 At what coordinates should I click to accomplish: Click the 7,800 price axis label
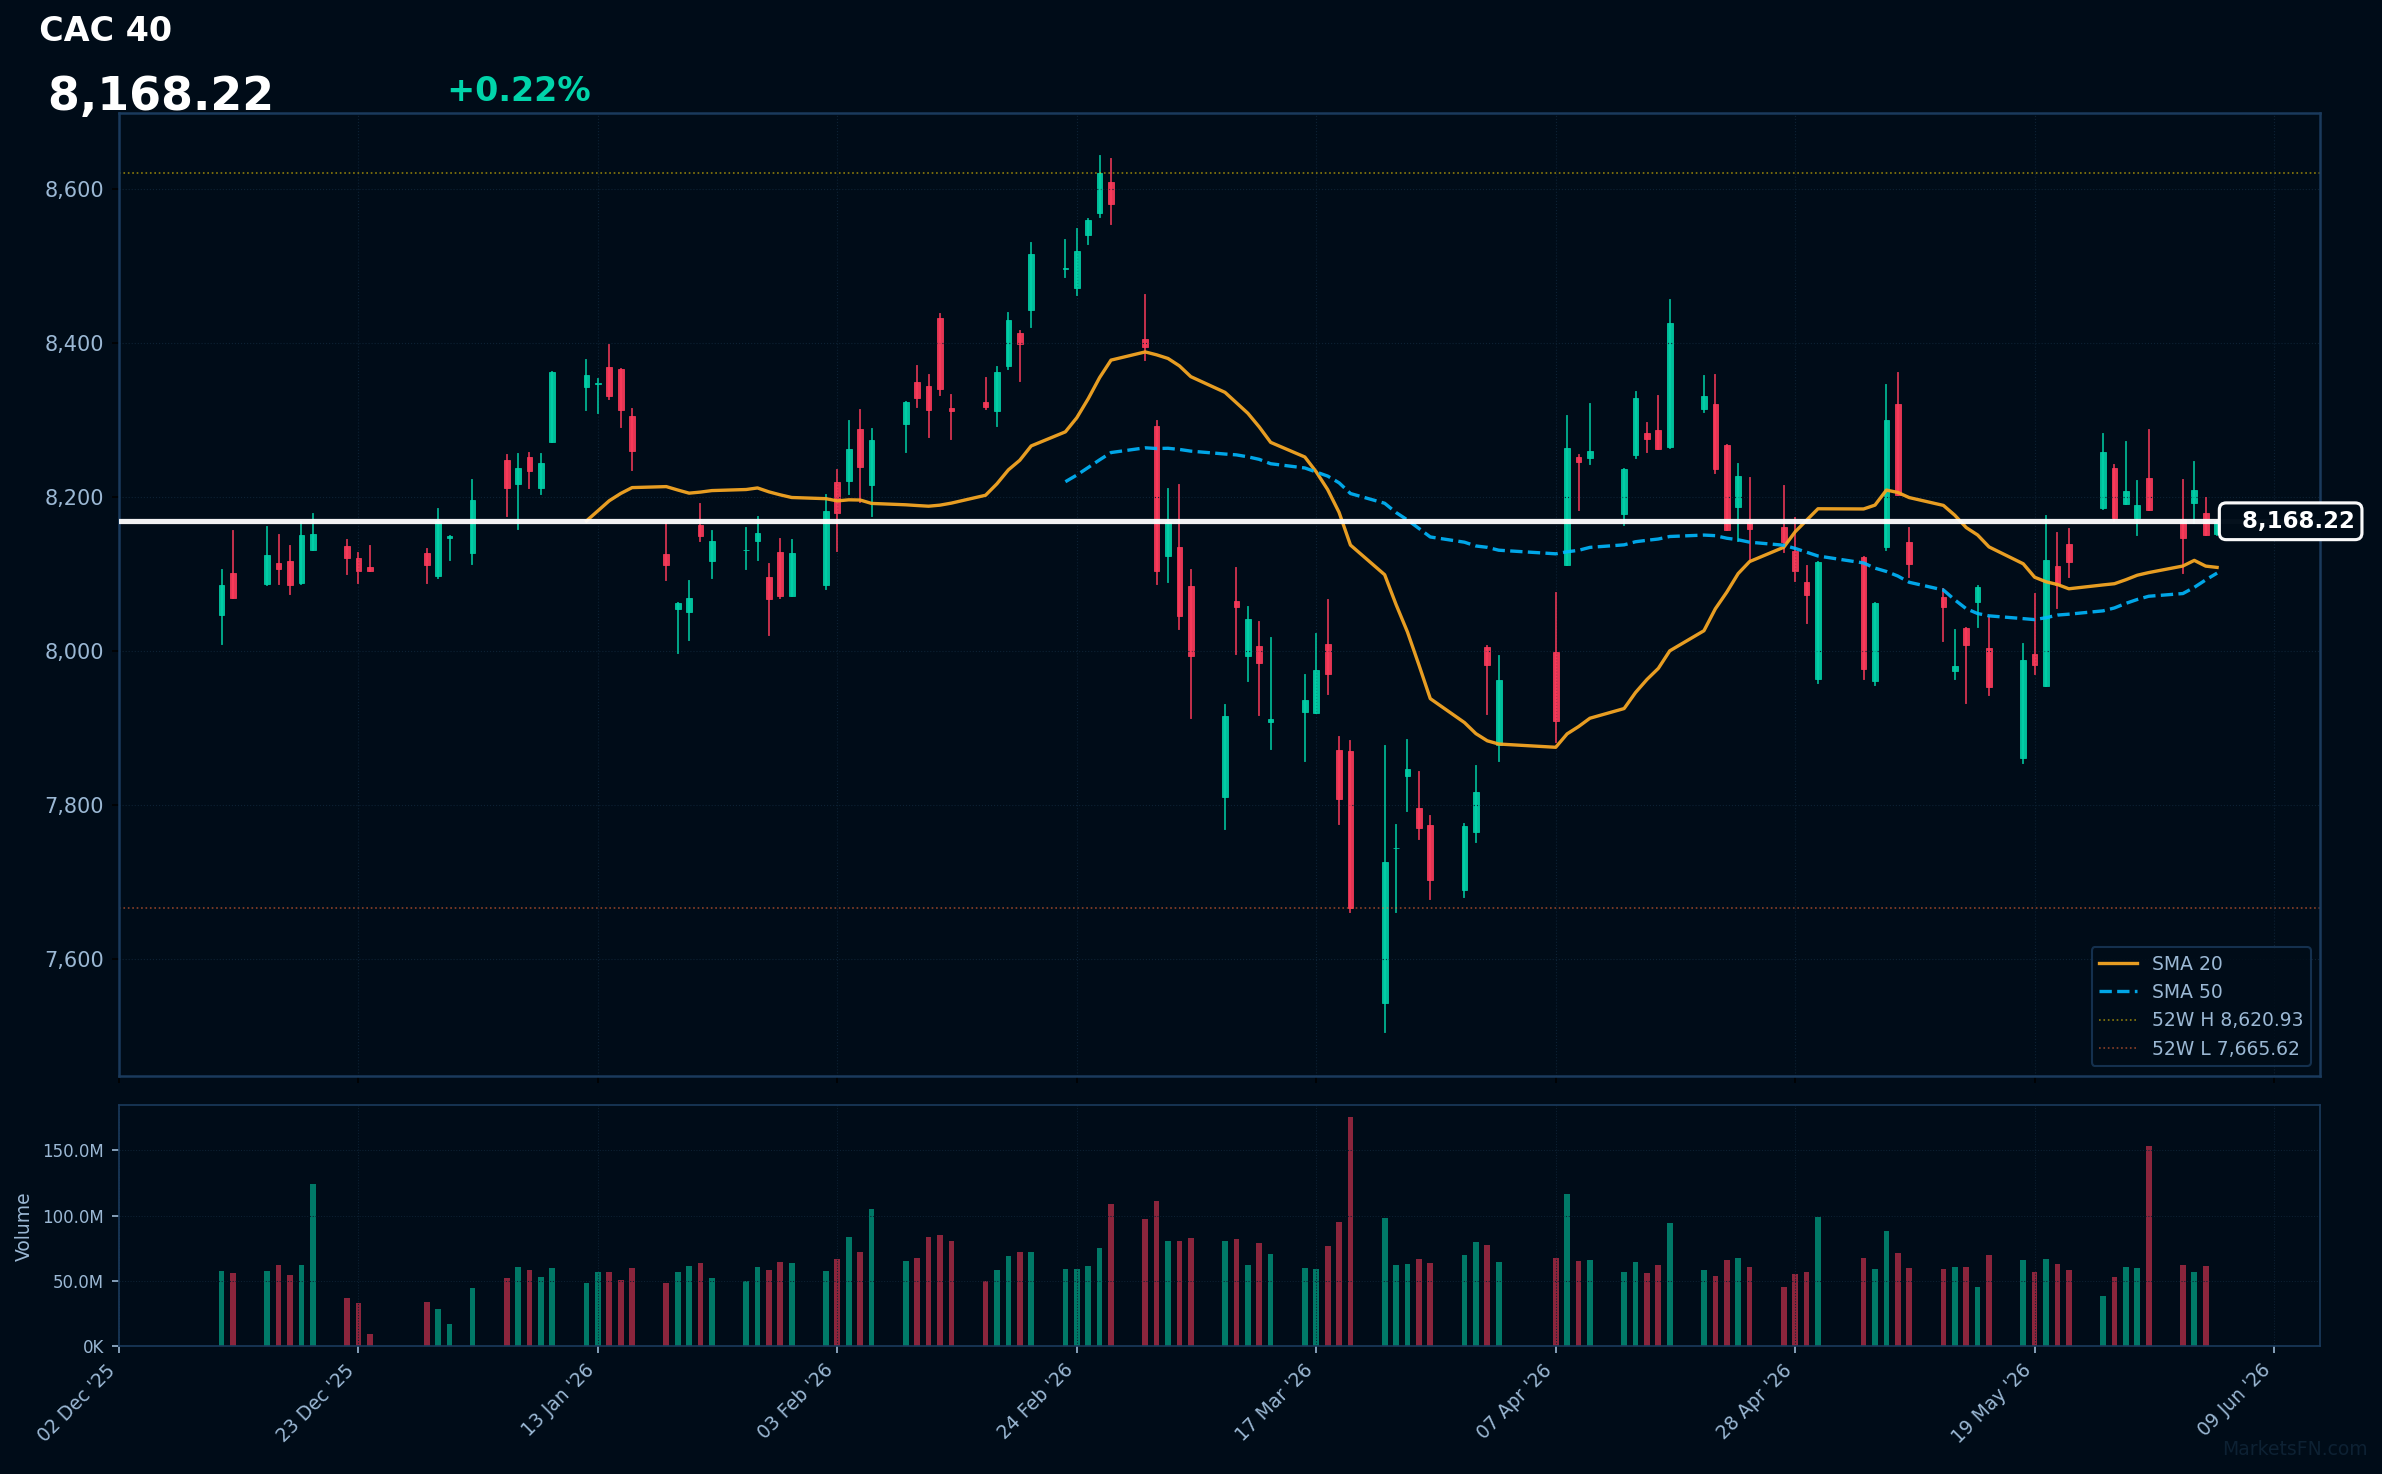74,806
